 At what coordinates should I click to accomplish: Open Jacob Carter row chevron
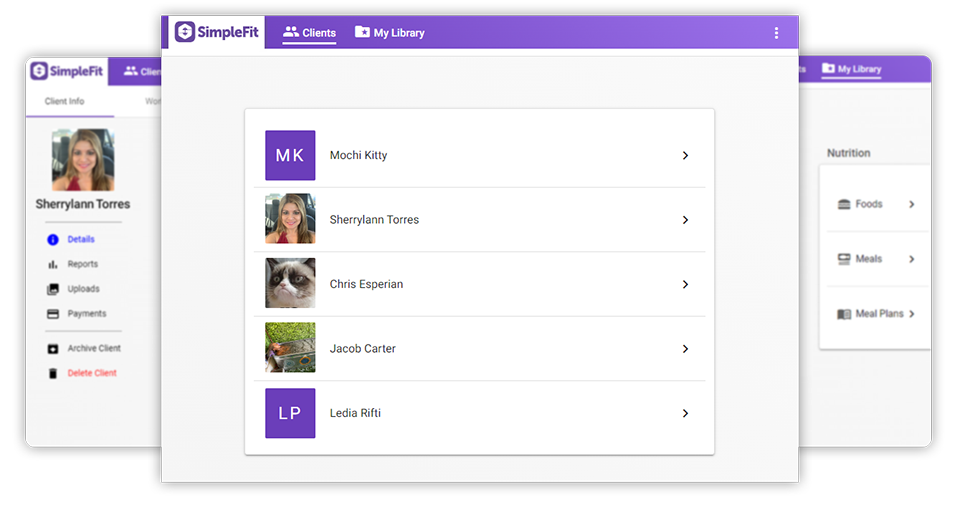pyautogui.click(x=685, y=349)
